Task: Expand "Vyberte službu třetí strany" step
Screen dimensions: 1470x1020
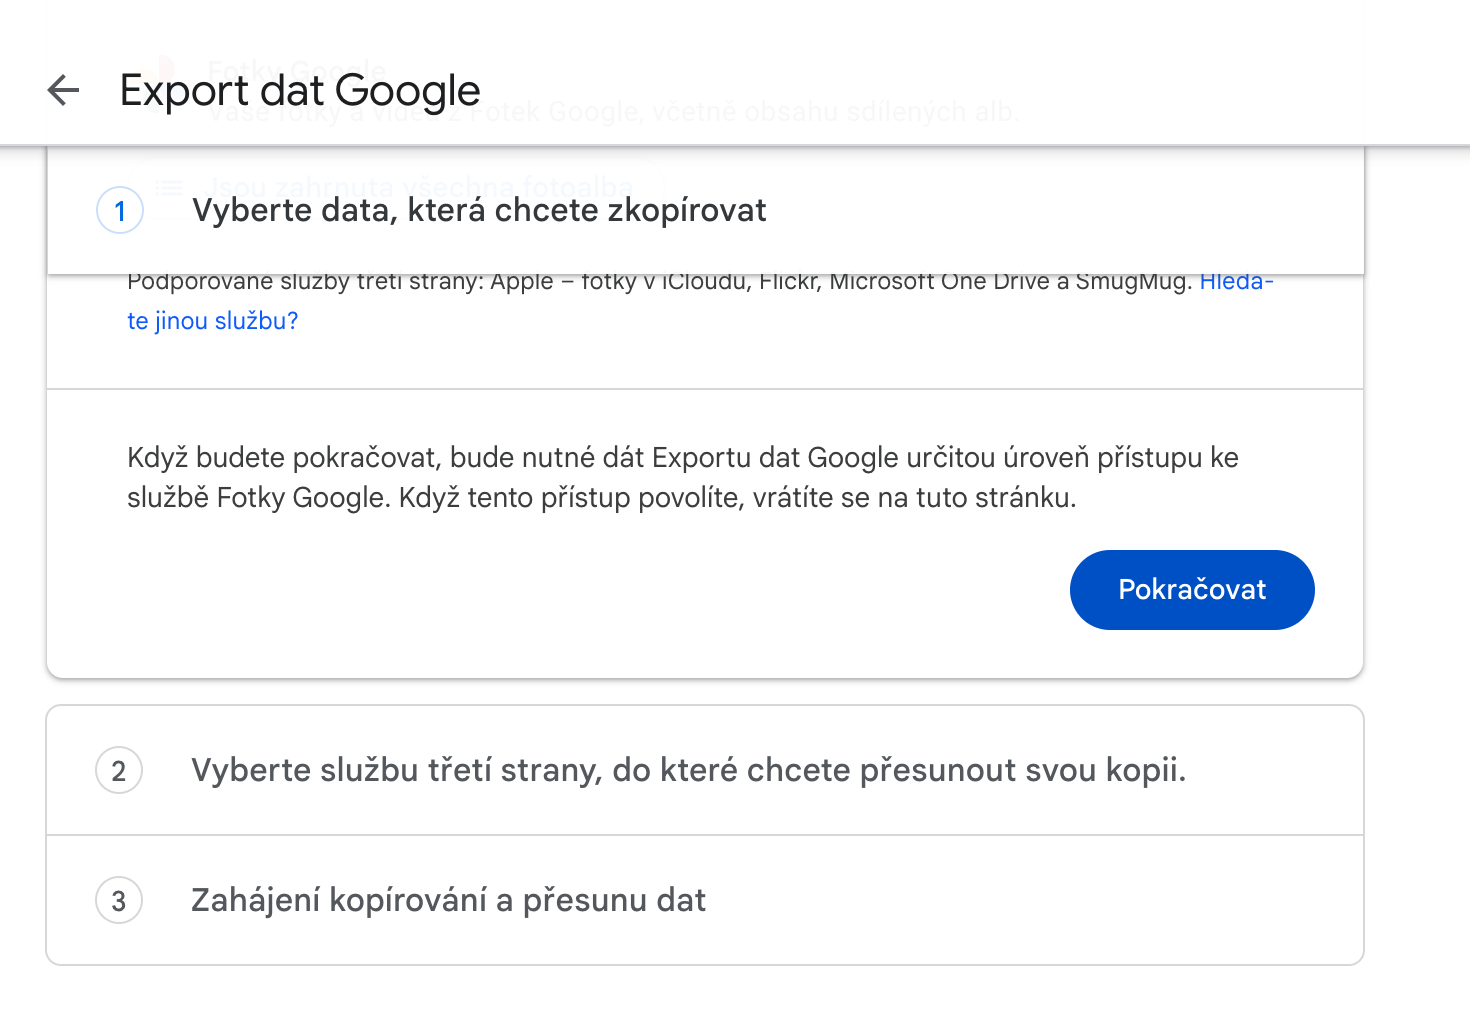Action: [688, 771]
